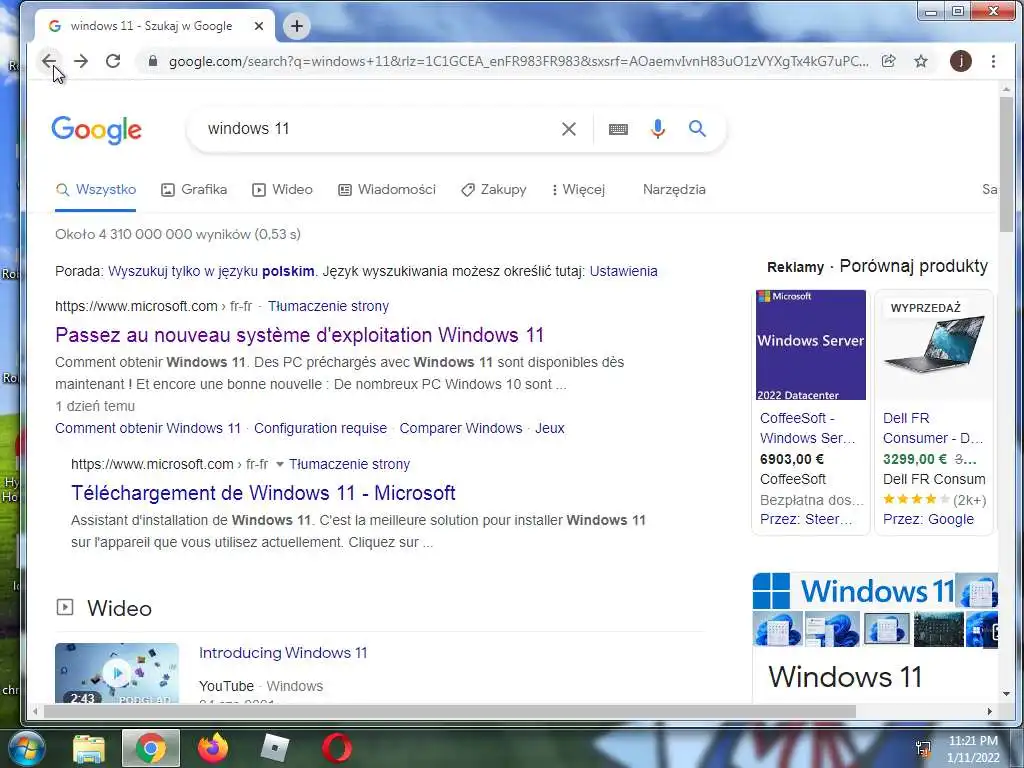Bookmark this page with the star icon
Viewport: 1024px width, 768px height.
(921, 61)
